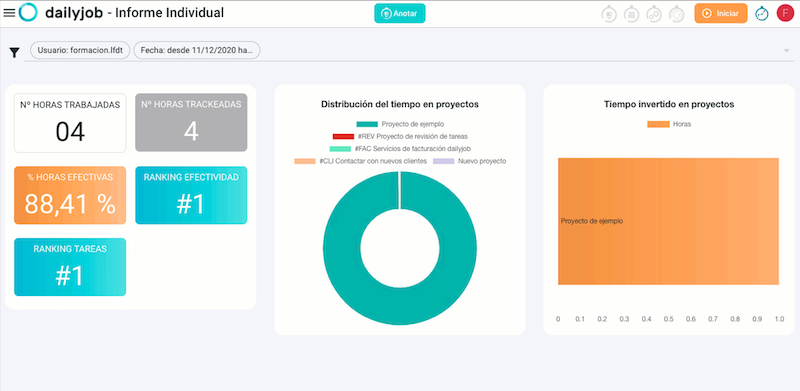This screenshot has height=391, width=800.
Task: Select the Usuario: formacion.lfdt filter chip
Action: [x=80, y=51]
